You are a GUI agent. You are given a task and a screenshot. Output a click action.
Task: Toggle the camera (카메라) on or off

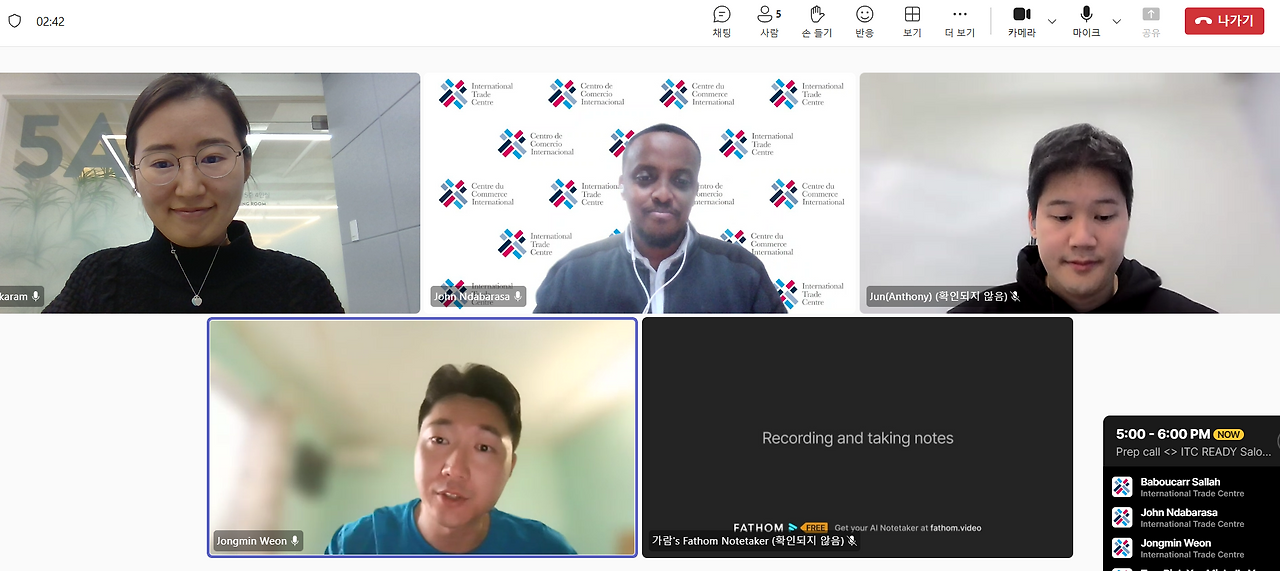(1021, 22)
